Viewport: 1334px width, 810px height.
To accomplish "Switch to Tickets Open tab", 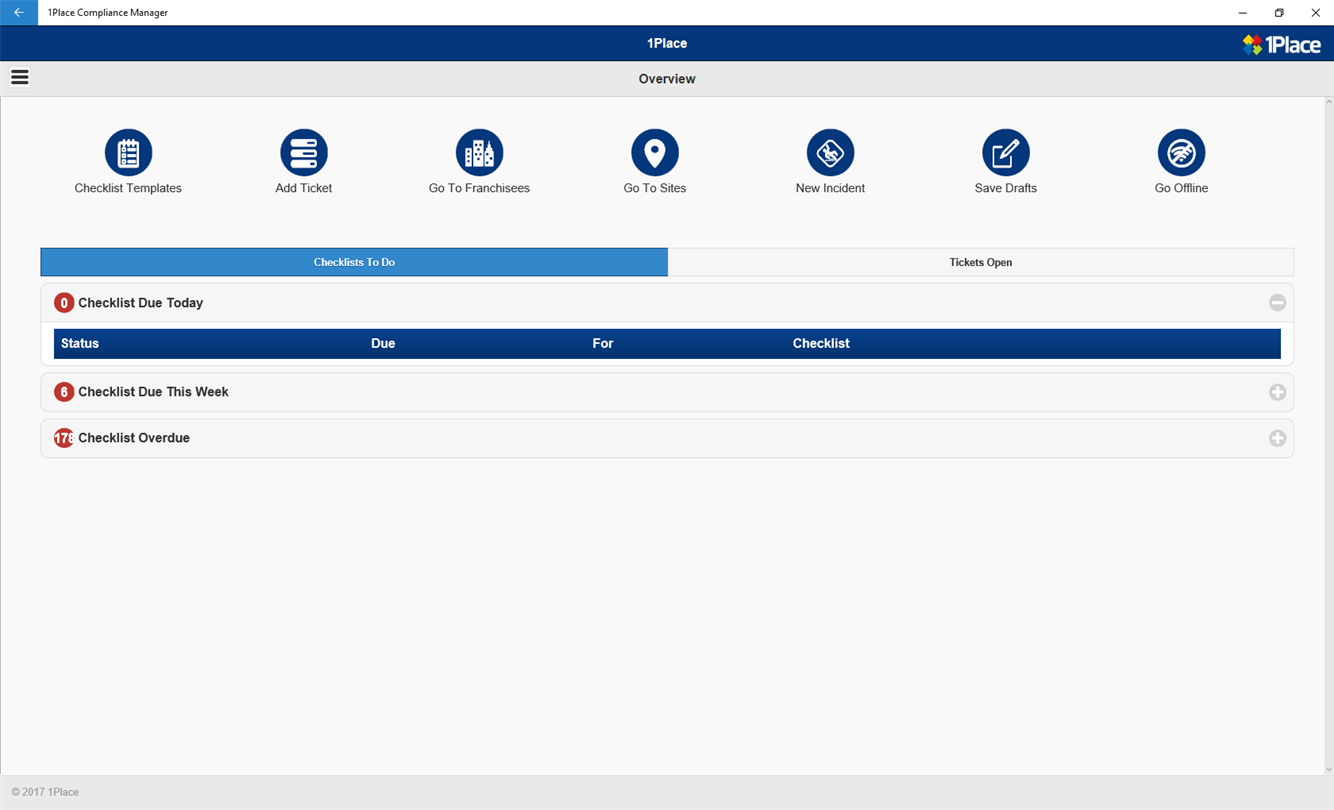I will coord(981,262).
